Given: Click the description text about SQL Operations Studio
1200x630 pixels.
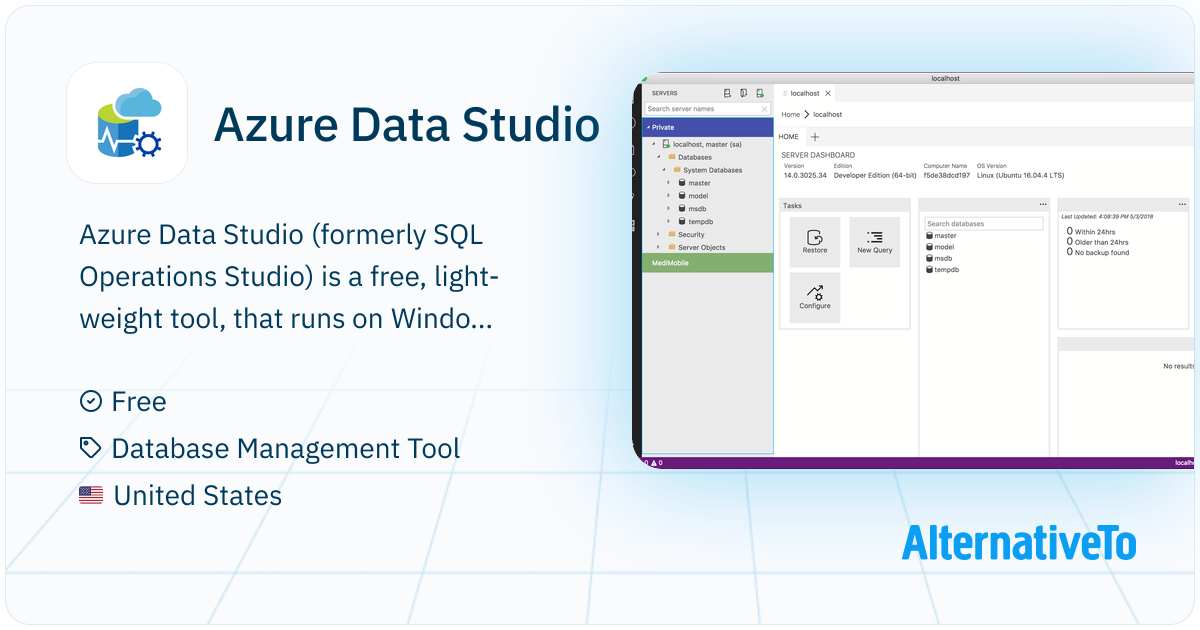Looking at the screenshot, I should pos(289,279).
